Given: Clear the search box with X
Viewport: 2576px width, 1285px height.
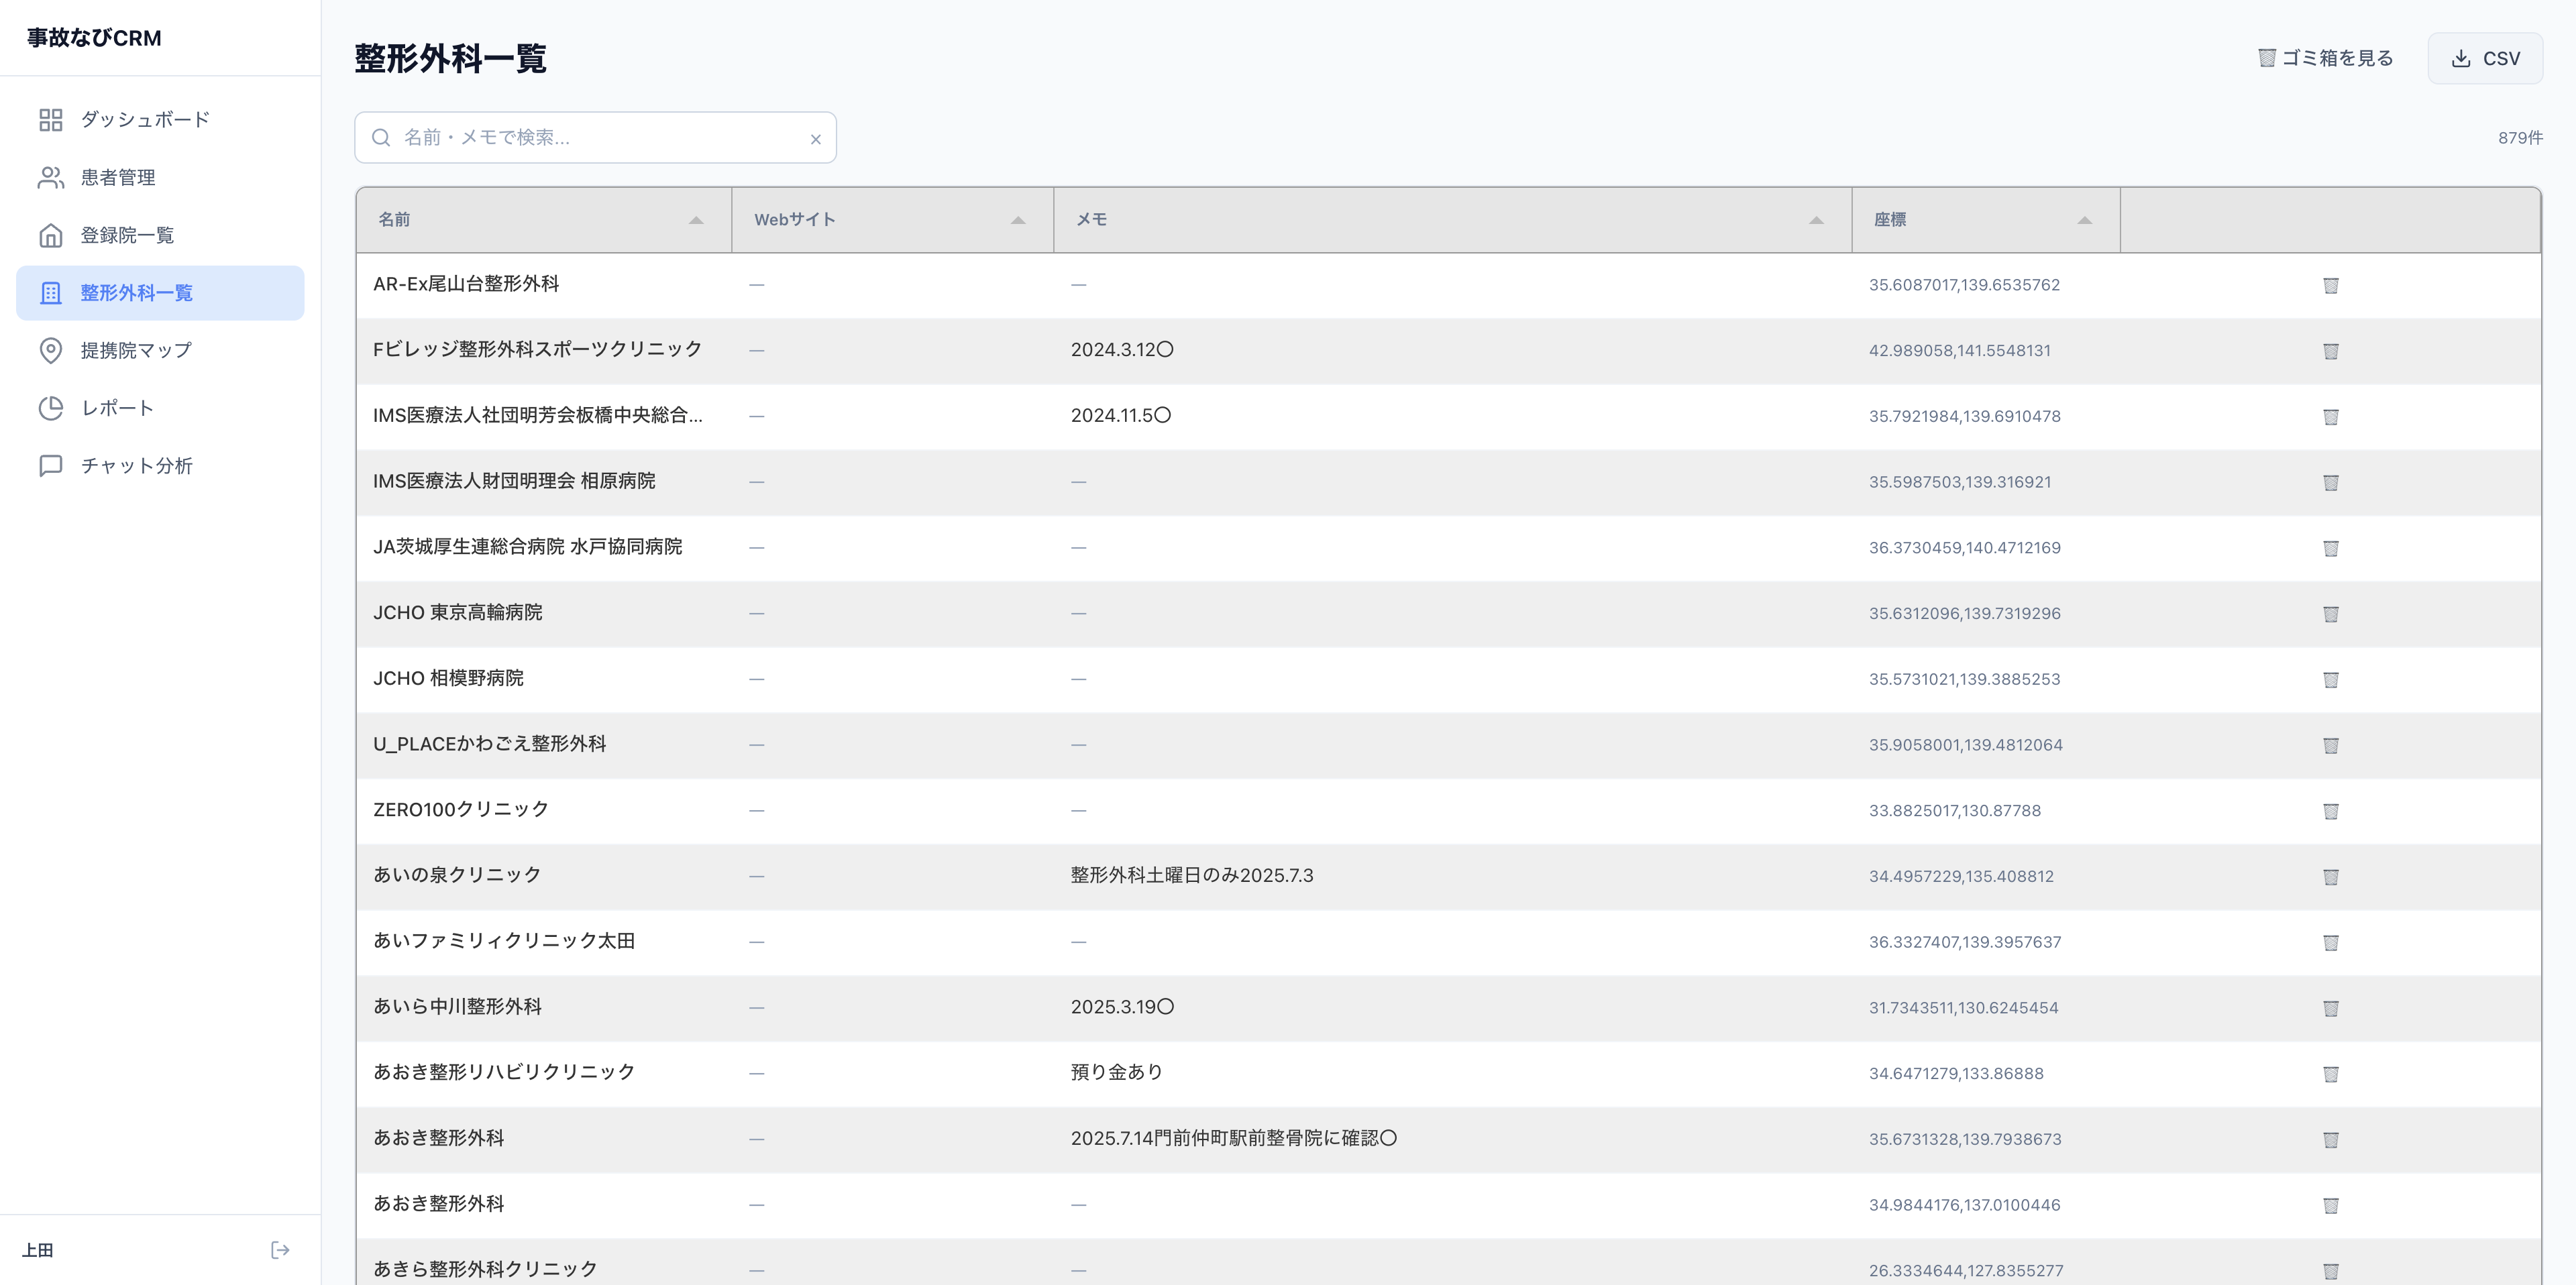Looking at the screenshot, I should pos(815,139).
